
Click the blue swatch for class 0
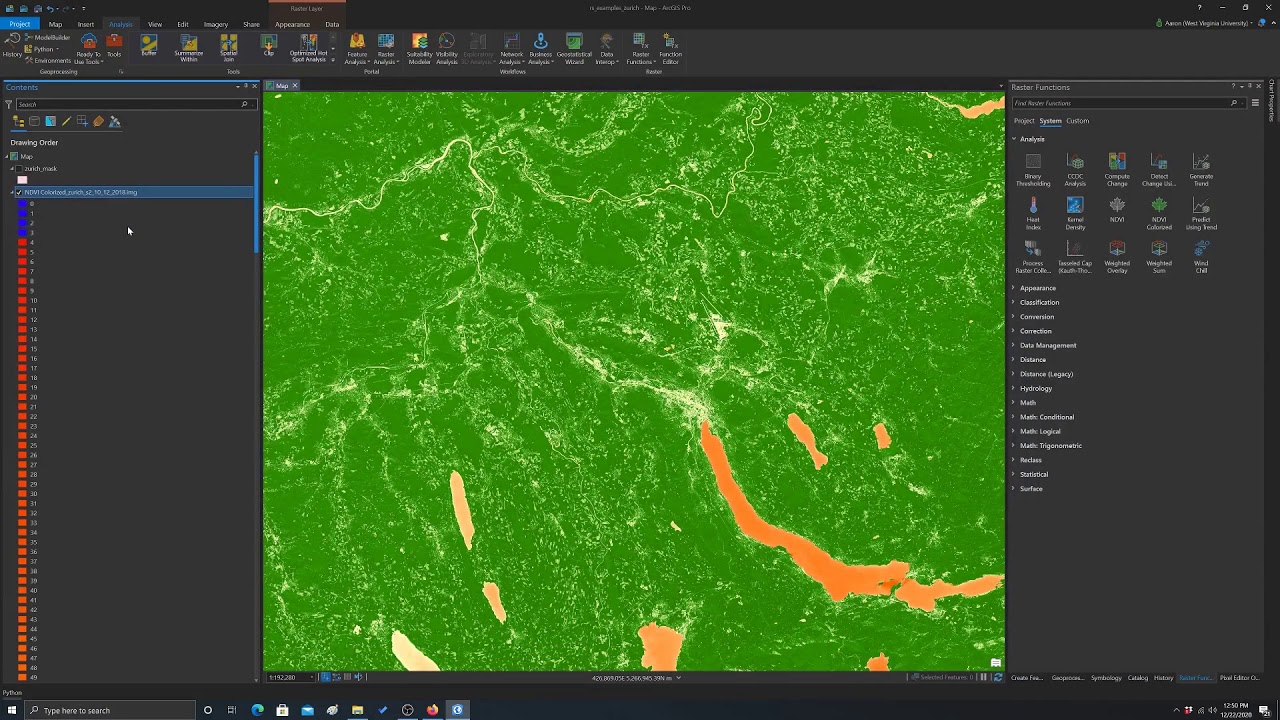(22, 204)
